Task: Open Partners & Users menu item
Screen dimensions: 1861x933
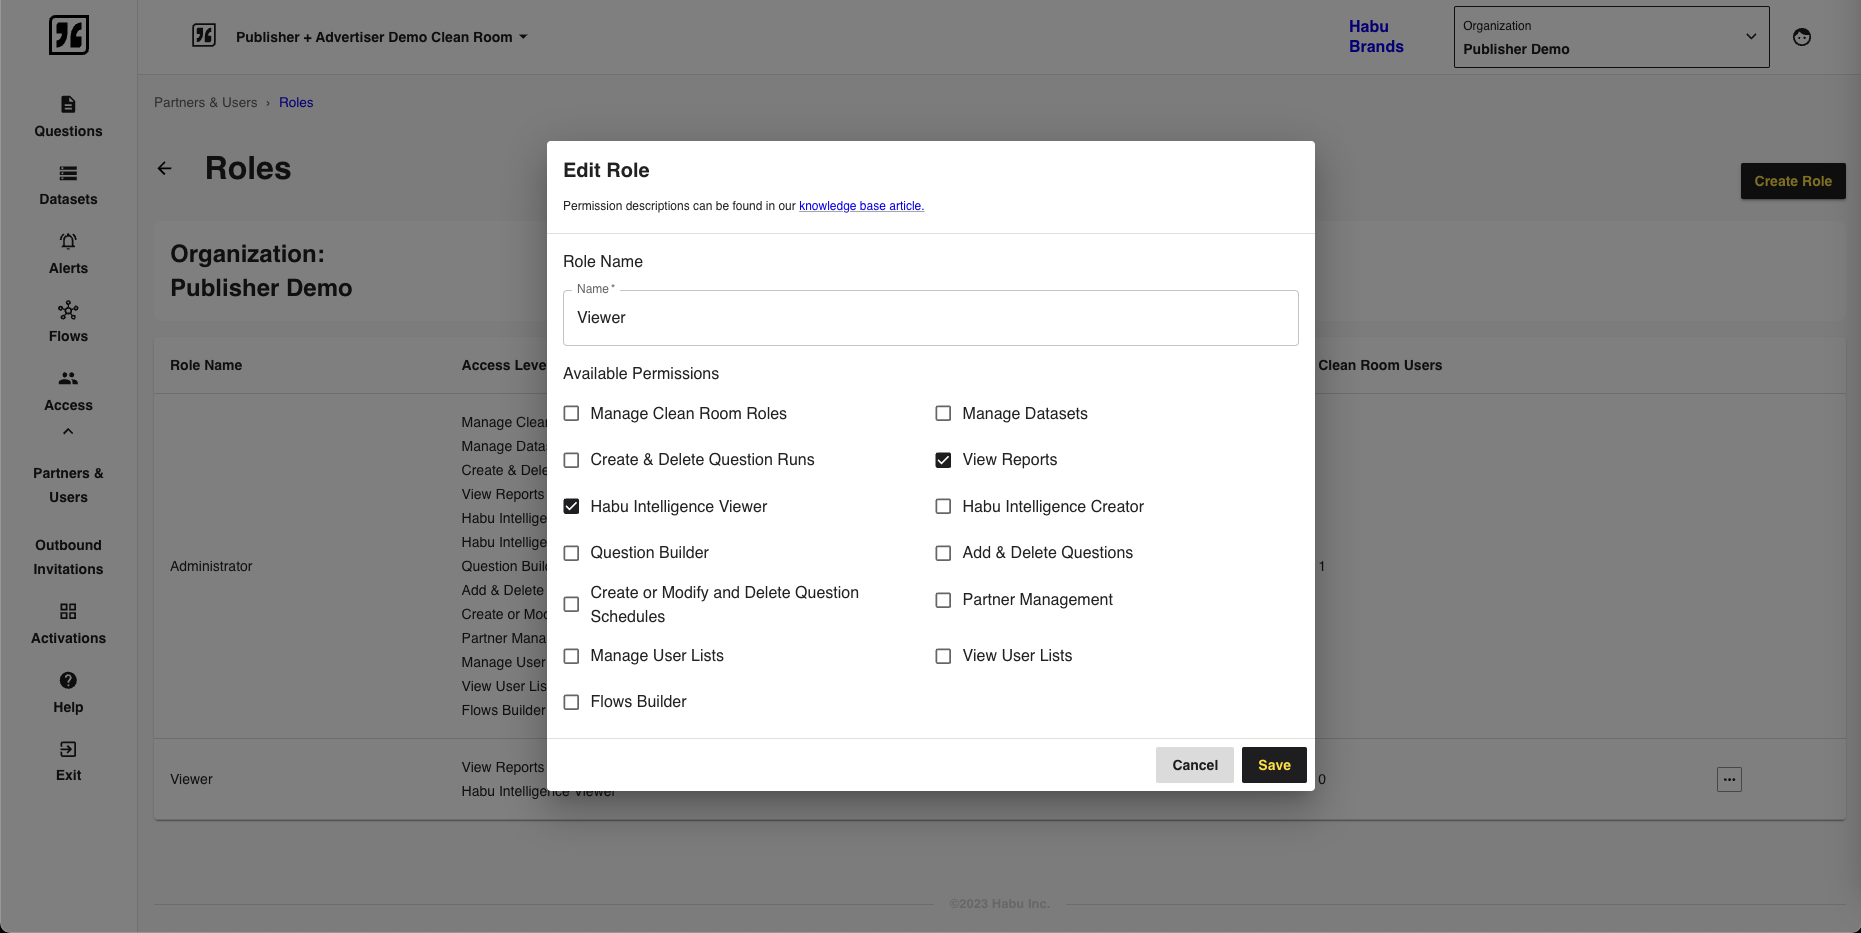Action: [68, 485]
